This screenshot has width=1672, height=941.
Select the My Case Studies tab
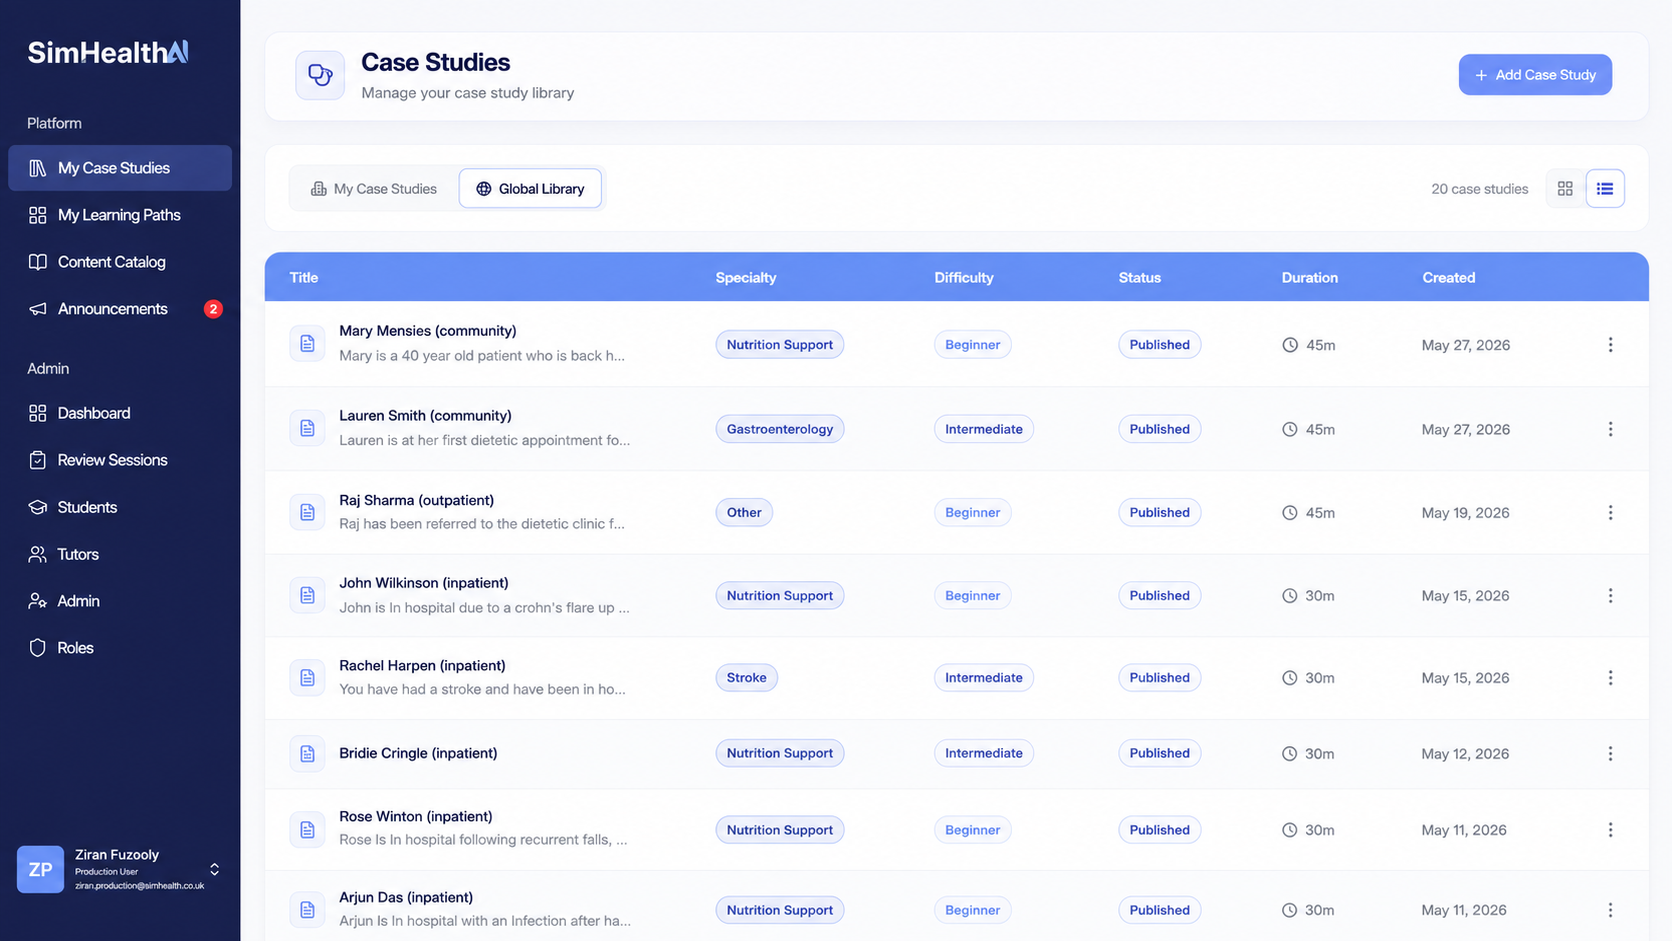pos(374,188)
